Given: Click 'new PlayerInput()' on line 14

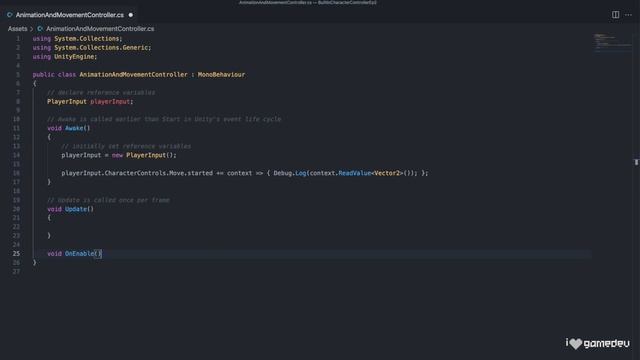Looking at the screenshot, I should tap(144, 155).
